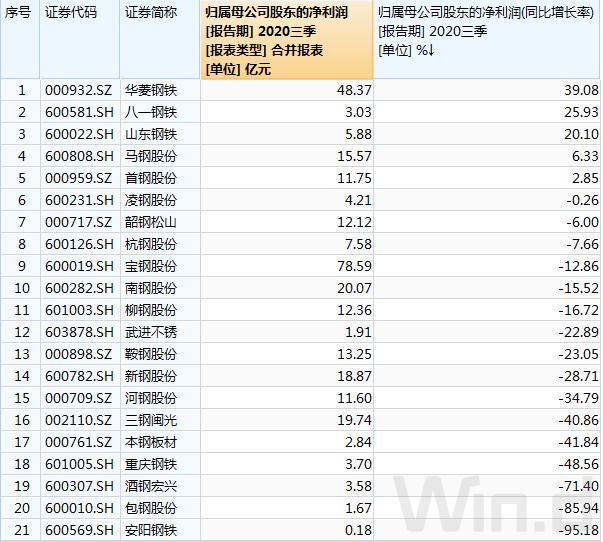Click growth rate value 2.85
Screen dimensions: 603x542
(585, 178)
